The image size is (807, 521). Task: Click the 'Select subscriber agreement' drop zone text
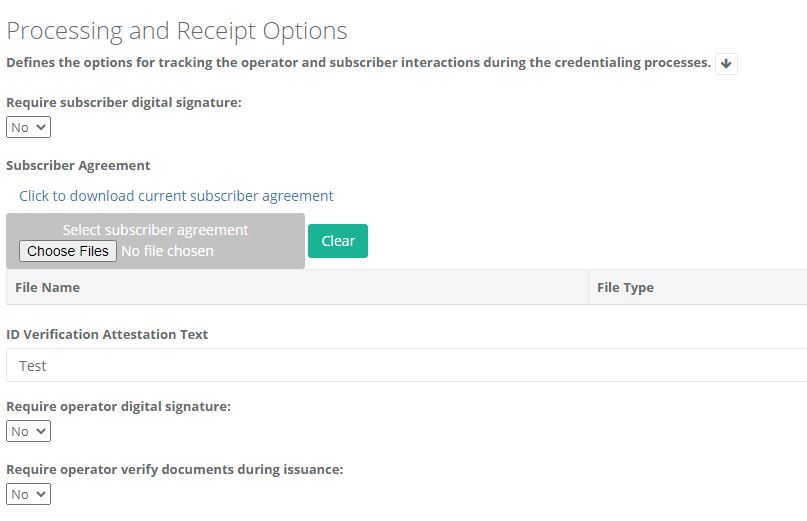point(155,230)
